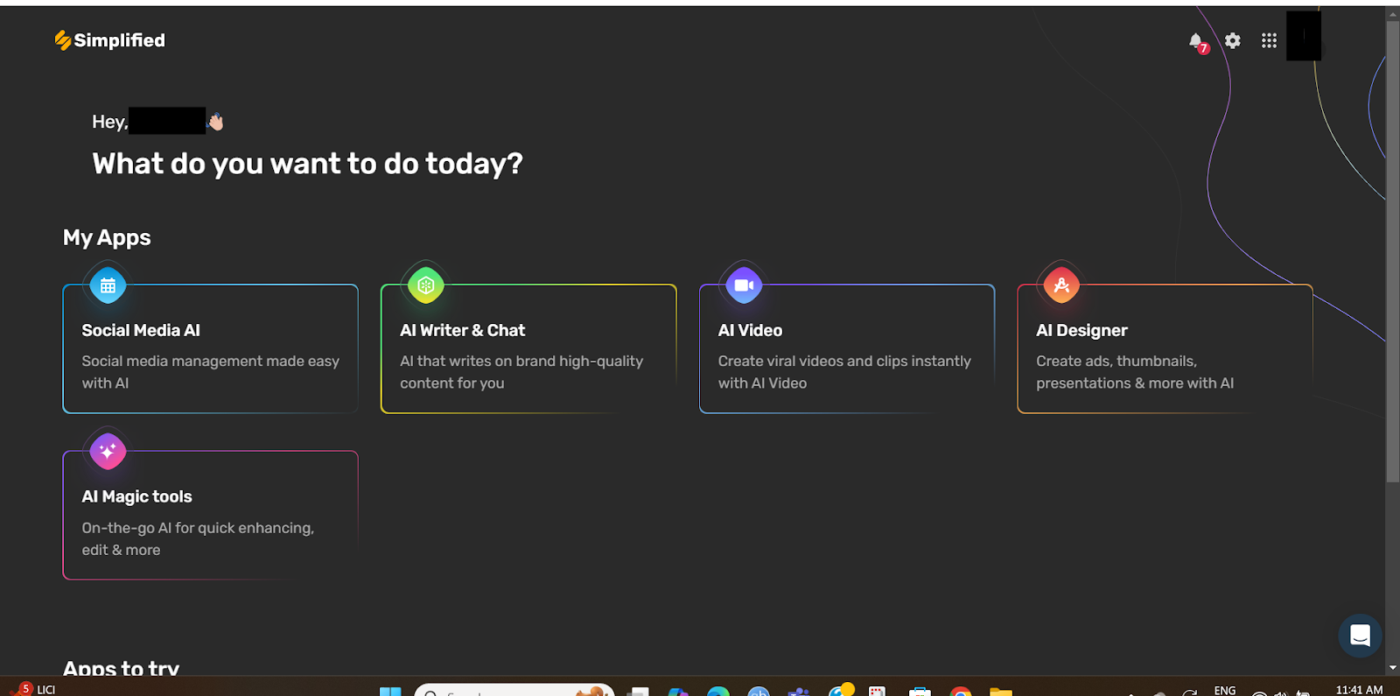Open the chat support bubble
The height and width of the screenshot is (696, 1400).
(1359, 635)
